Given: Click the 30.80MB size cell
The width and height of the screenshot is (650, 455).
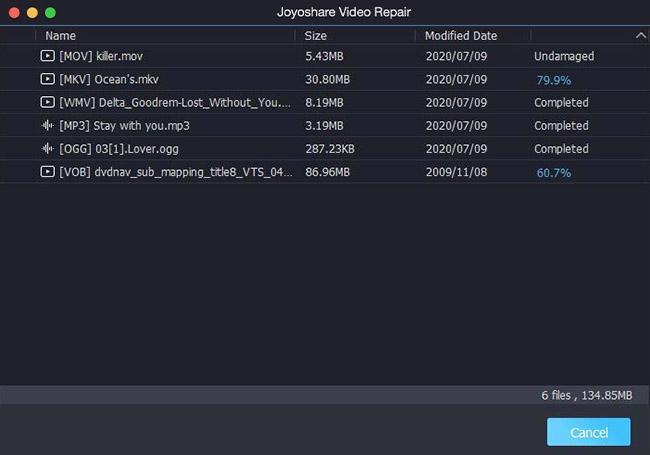Looking at the screenshot, I should click(327, 79).
